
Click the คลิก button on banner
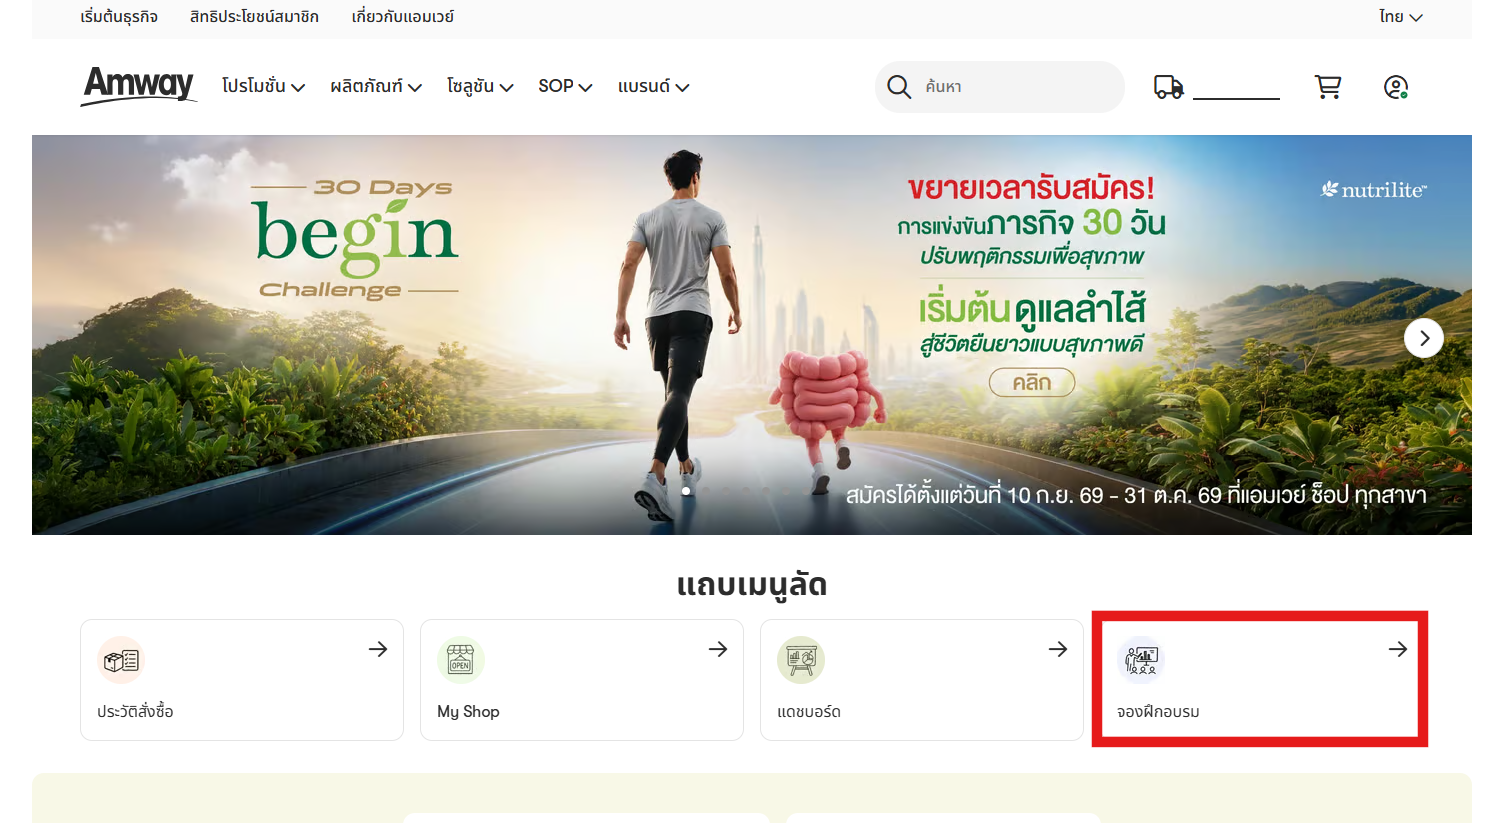tap(1032, 382)
